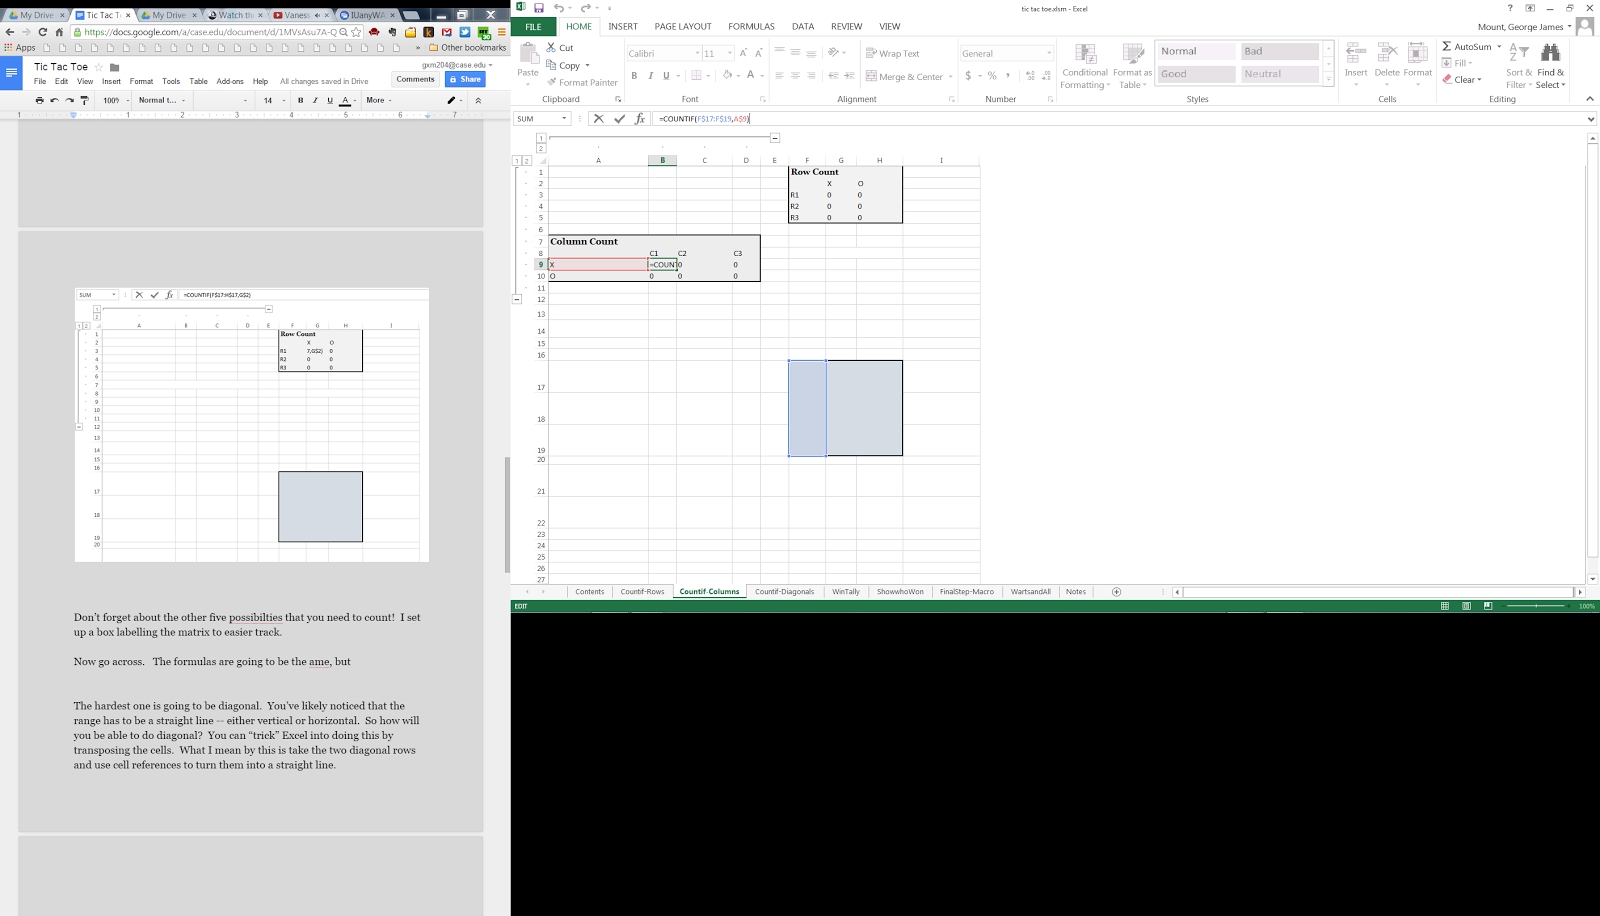Apply the Good cell style swatch
Viewport: 1600px width, 916px height.
coord(1196,74)
